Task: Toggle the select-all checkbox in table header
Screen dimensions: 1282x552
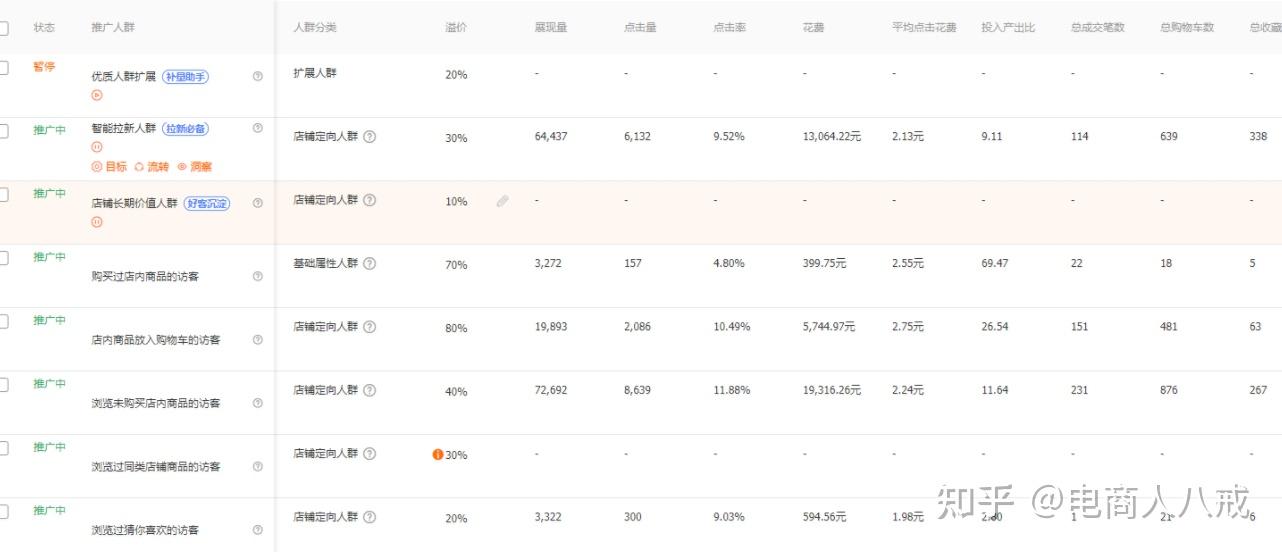Action: coord(3,28)
